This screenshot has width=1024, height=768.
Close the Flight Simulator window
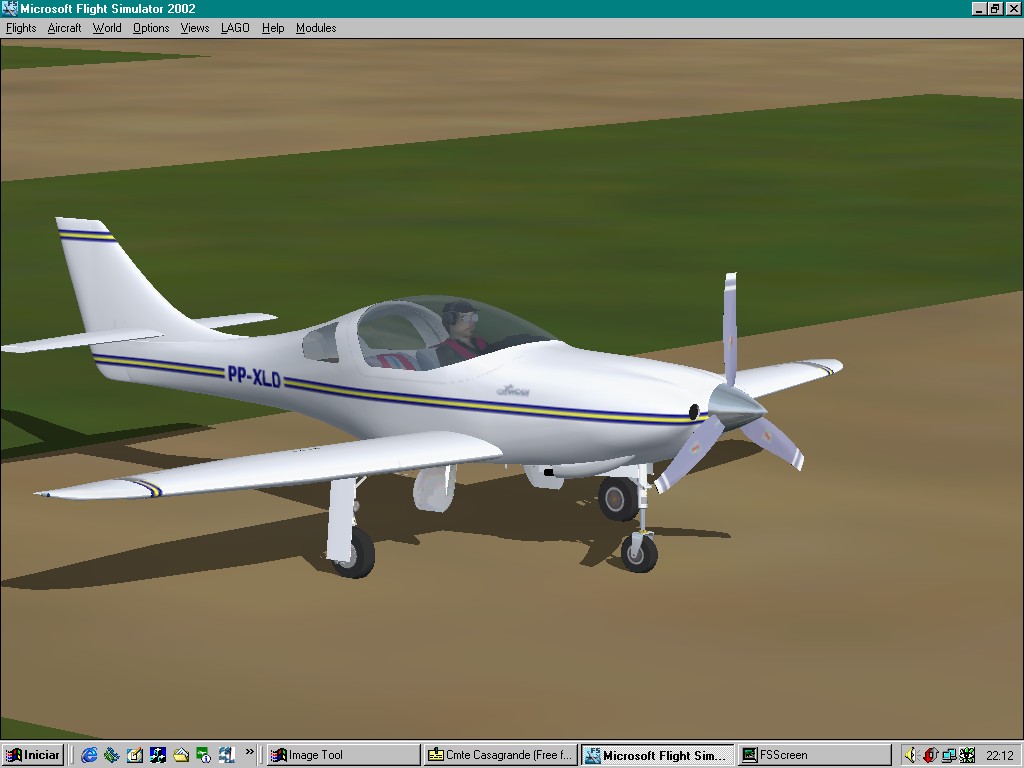[x=1012, y=8]
